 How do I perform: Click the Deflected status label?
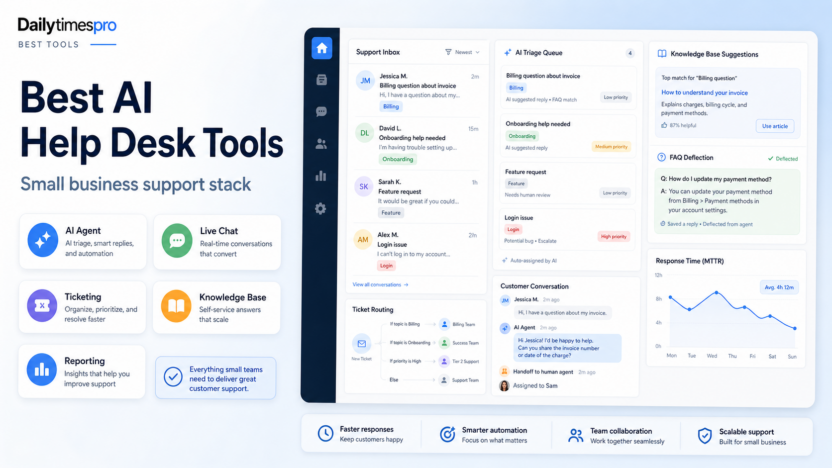(x=783, y=159)
